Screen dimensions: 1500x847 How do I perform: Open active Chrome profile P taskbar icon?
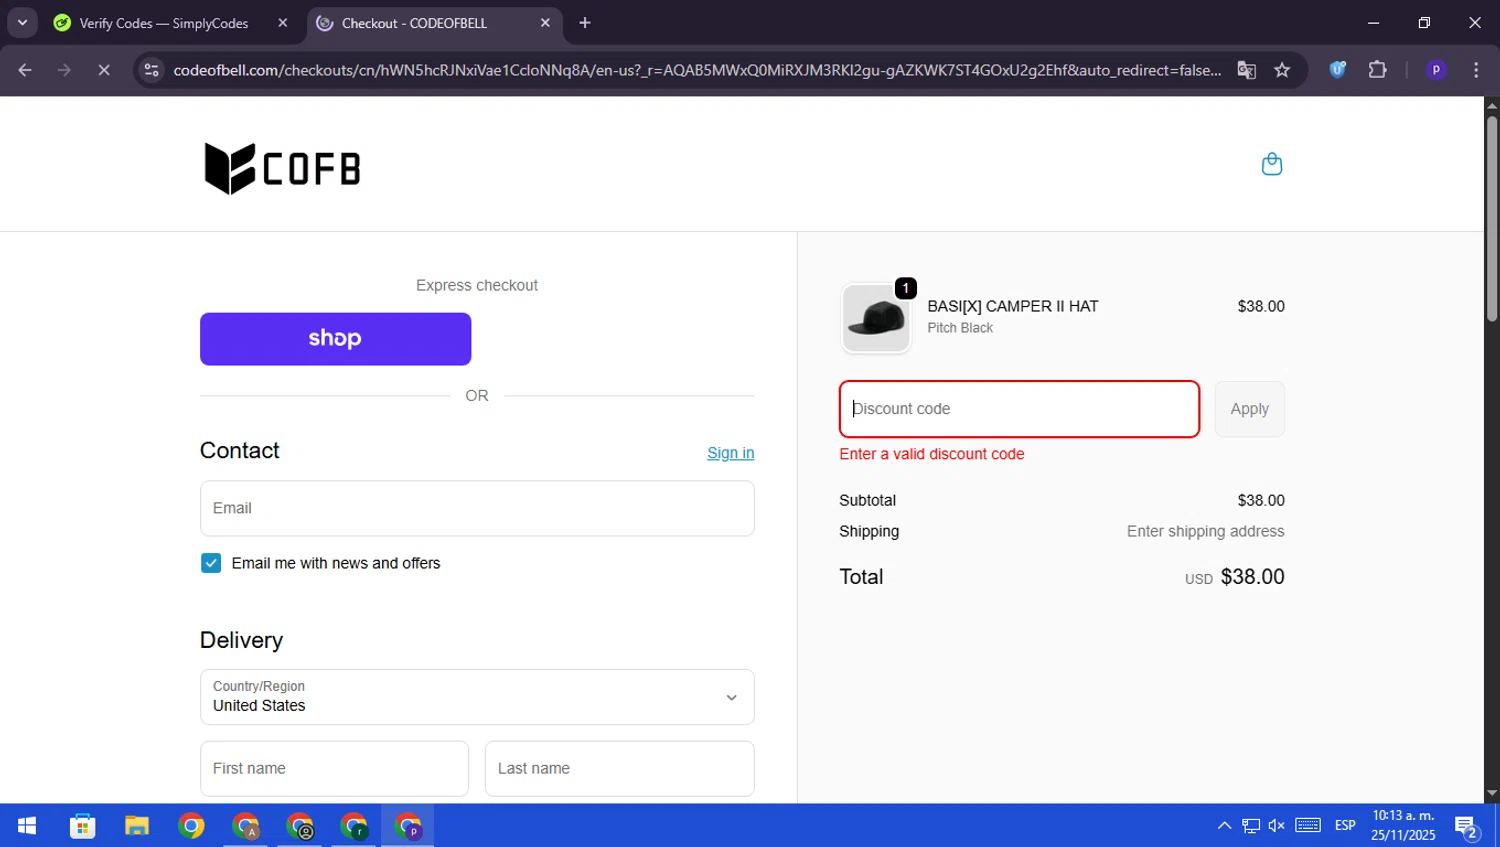click(x=408, y=826)
